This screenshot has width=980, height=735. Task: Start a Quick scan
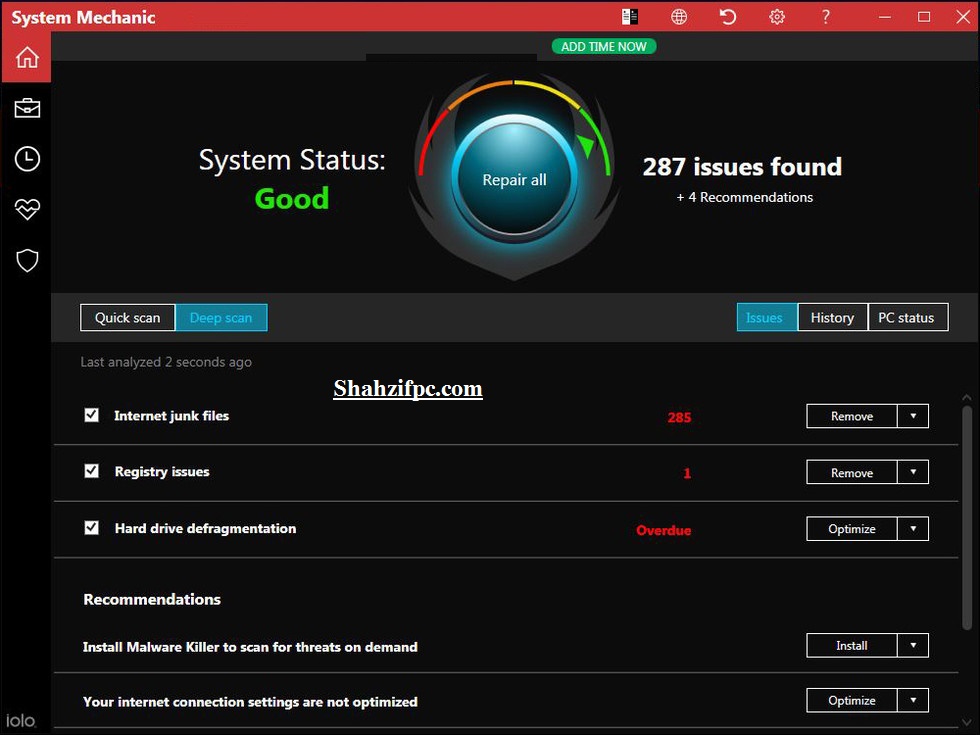pyautogui.click(x=127, y=317)
